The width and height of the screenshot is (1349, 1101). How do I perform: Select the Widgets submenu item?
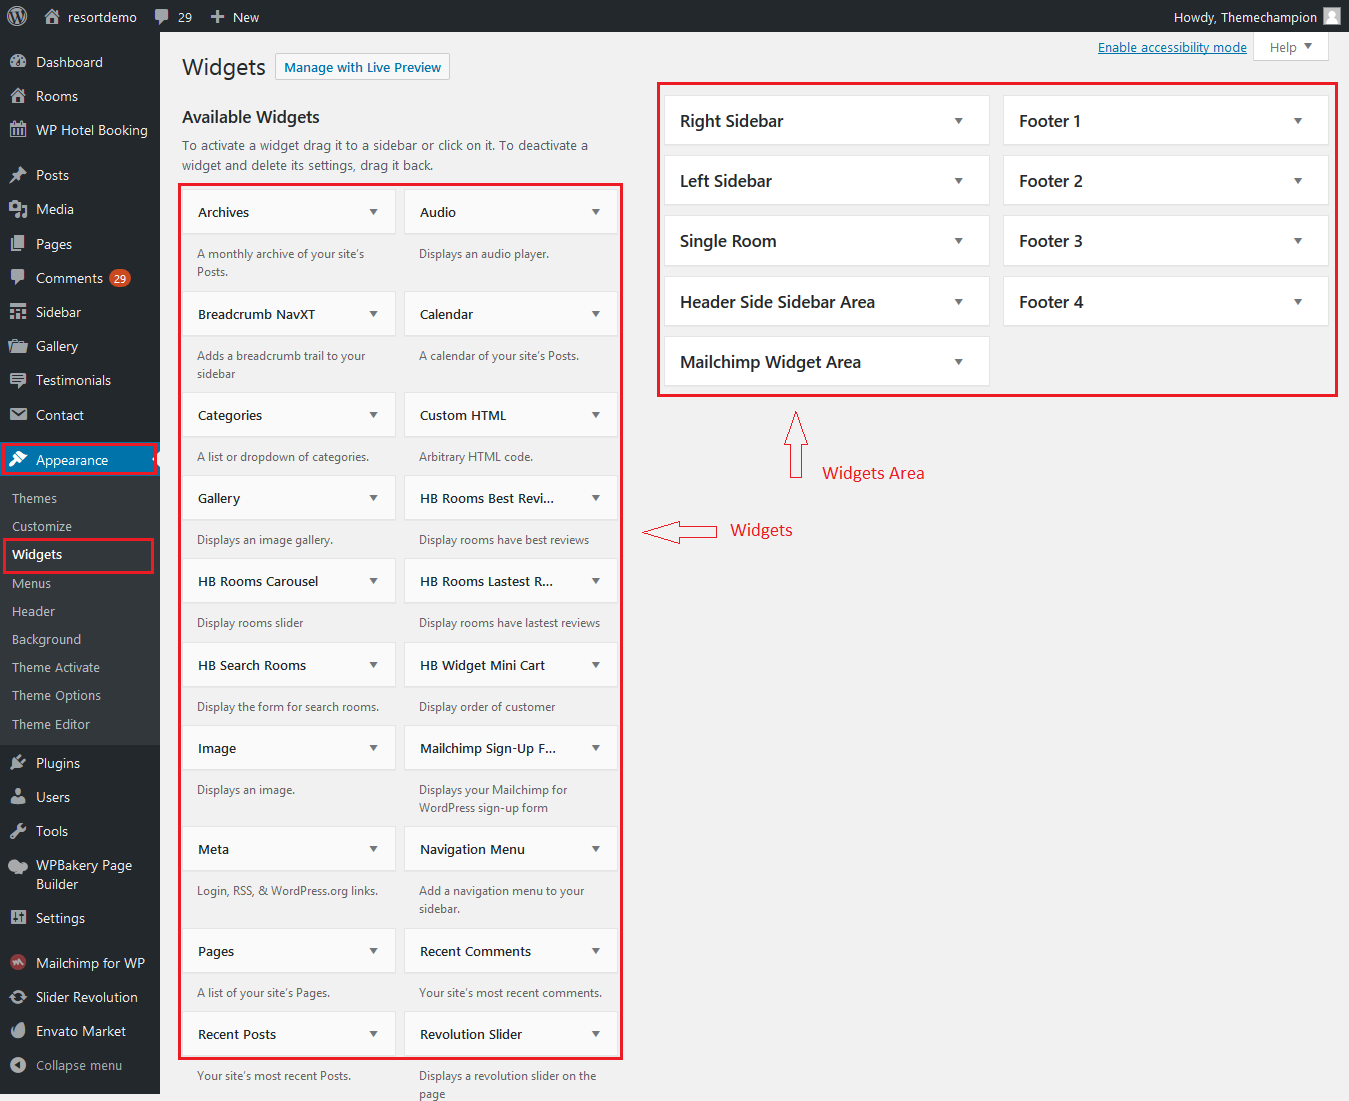pos(37,554)
